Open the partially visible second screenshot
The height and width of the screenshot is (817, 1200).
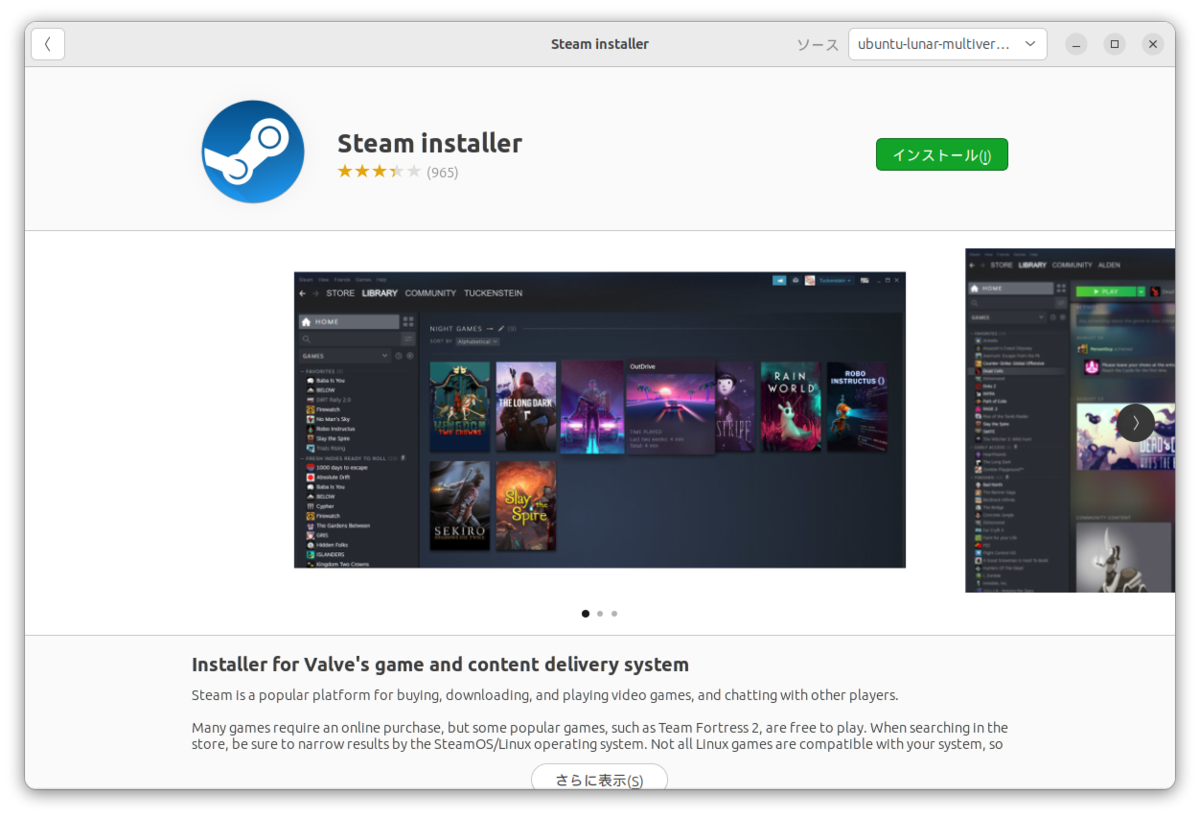click(x=1070, y=420)
